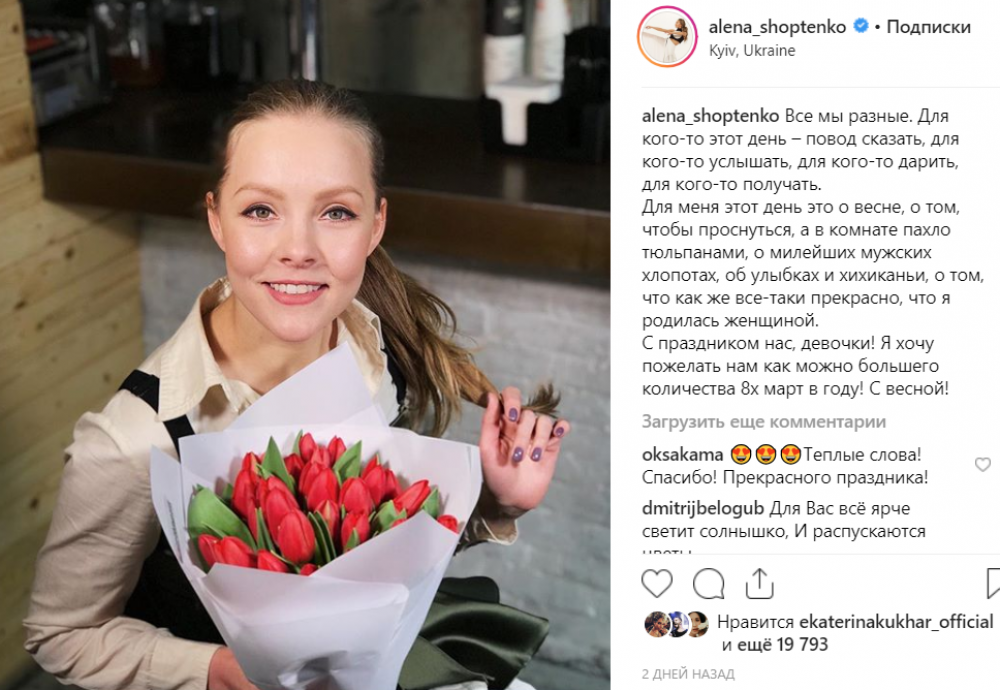
Task: Like the post with heart icon
Action: click(x=657, y=583)
